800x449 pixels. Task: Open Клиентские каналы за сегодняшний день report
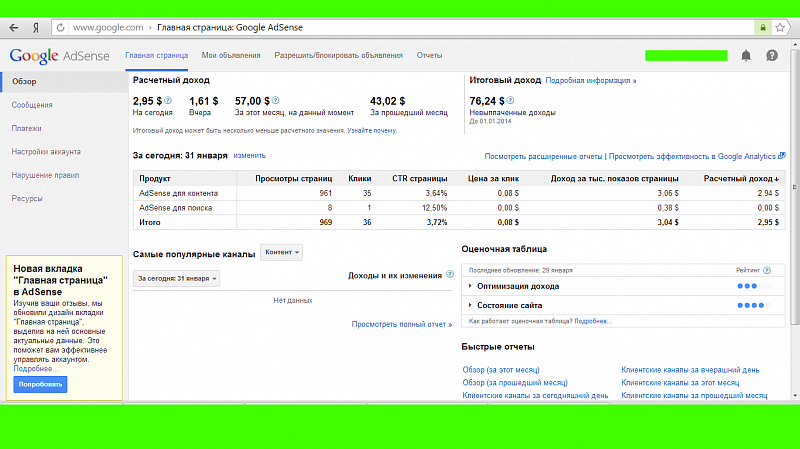click(535, 395)
